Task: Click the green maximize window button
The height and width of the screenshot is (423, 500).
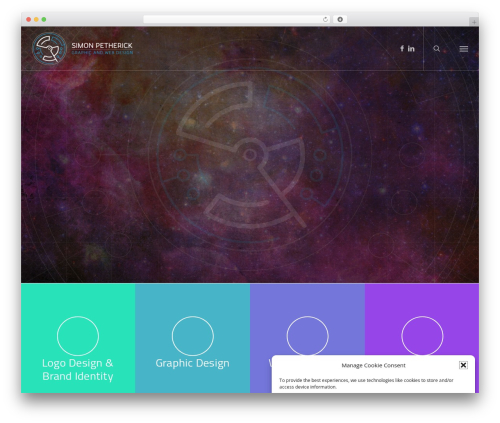Action: (44, 19)
